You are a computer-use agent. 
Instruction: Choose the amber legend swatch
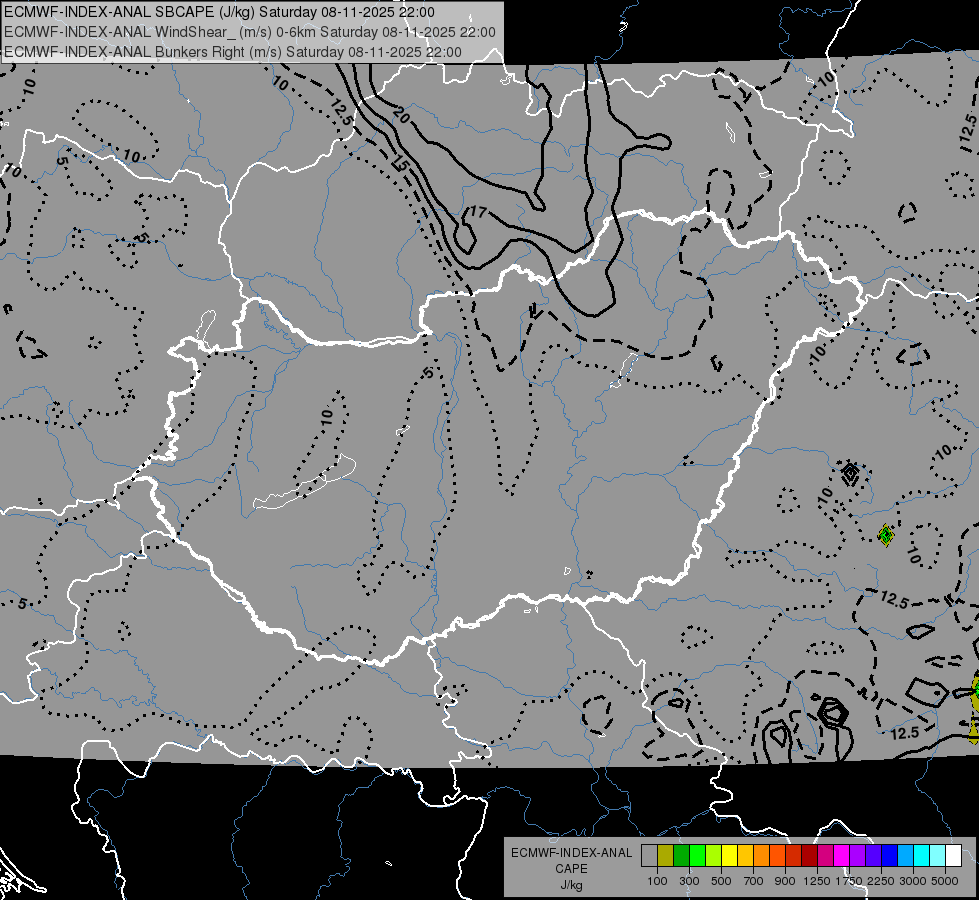pos(745,855)
